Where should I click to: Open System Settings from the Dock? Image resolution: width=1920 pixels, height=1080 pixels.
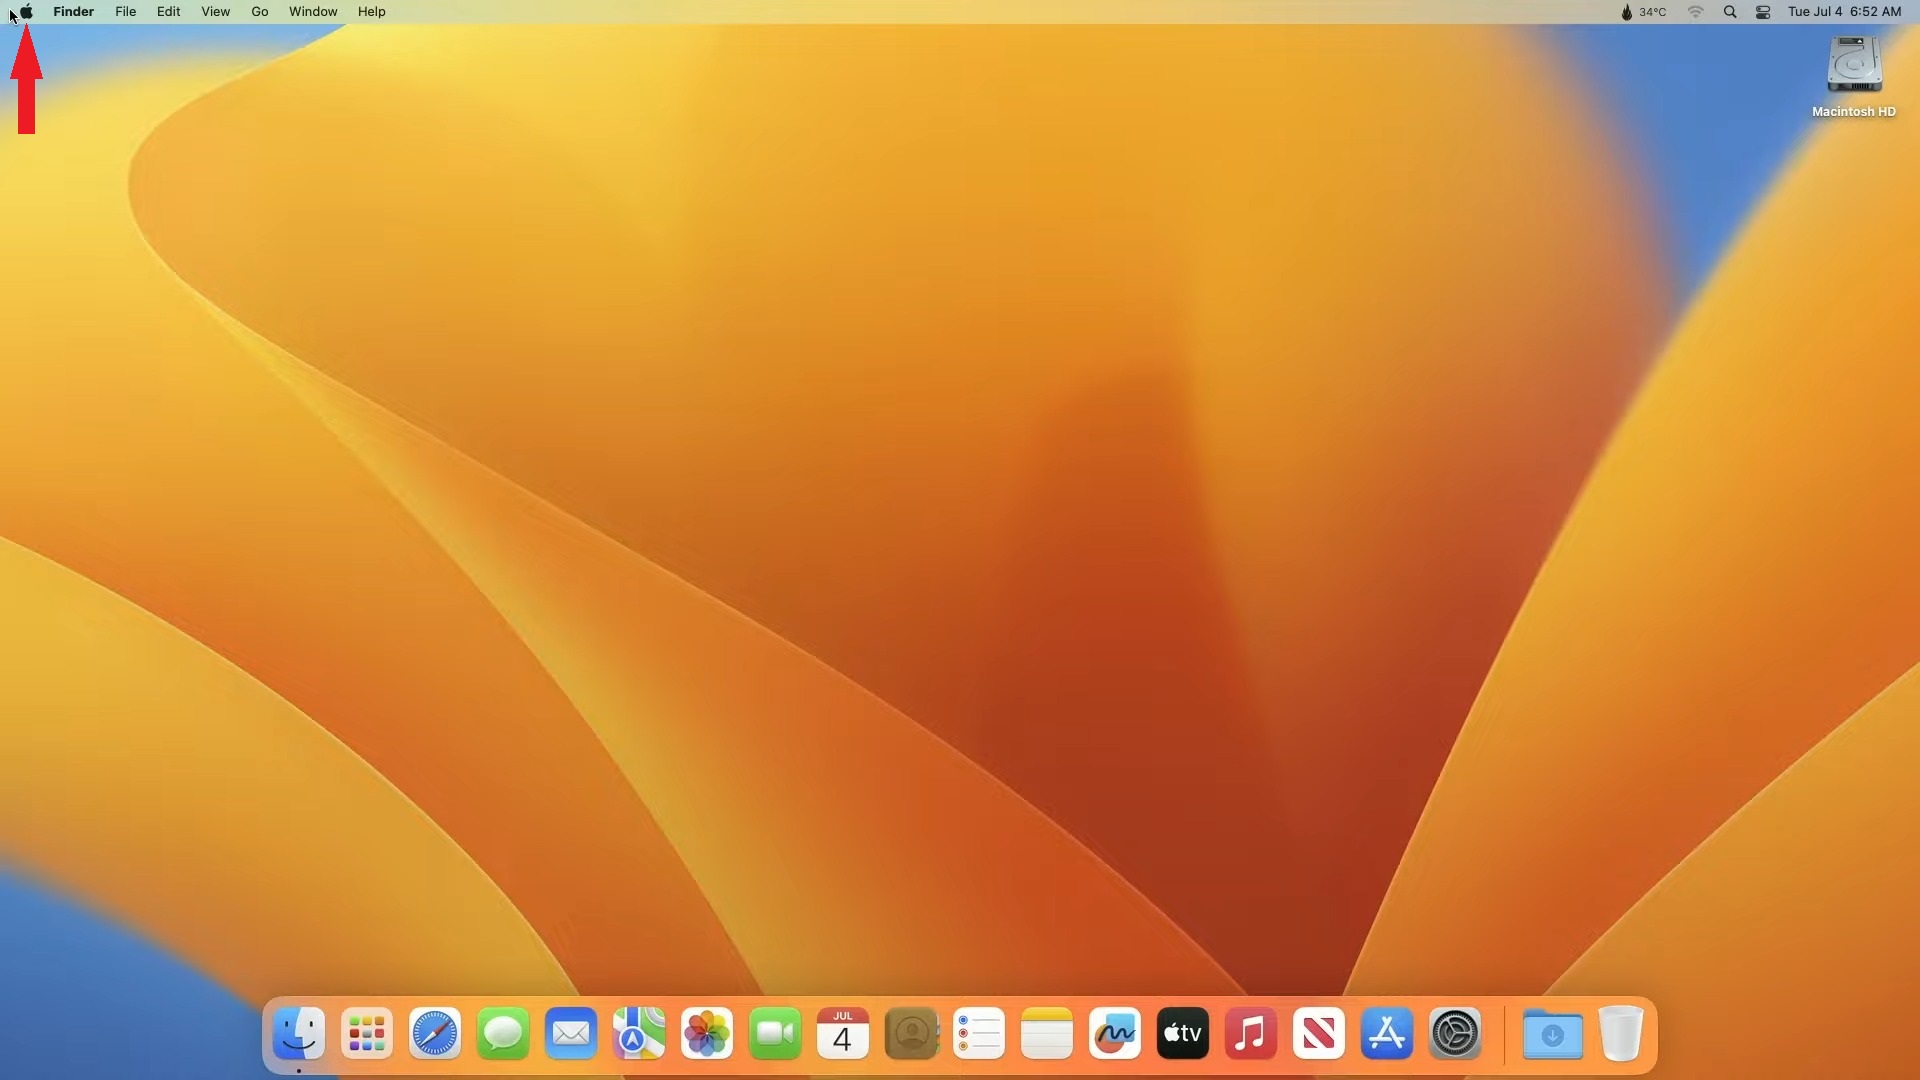click(1455, 1033)
